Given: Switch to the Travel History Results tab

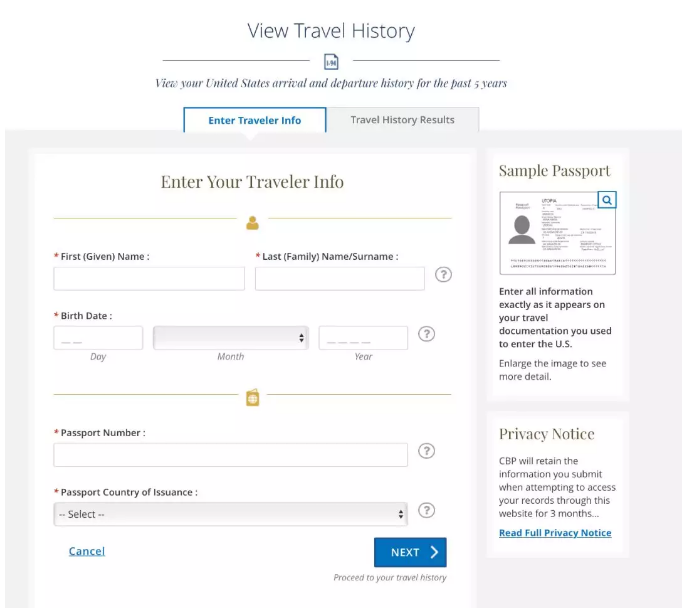Looking at the screenshot, I should [x=402, y=120].
